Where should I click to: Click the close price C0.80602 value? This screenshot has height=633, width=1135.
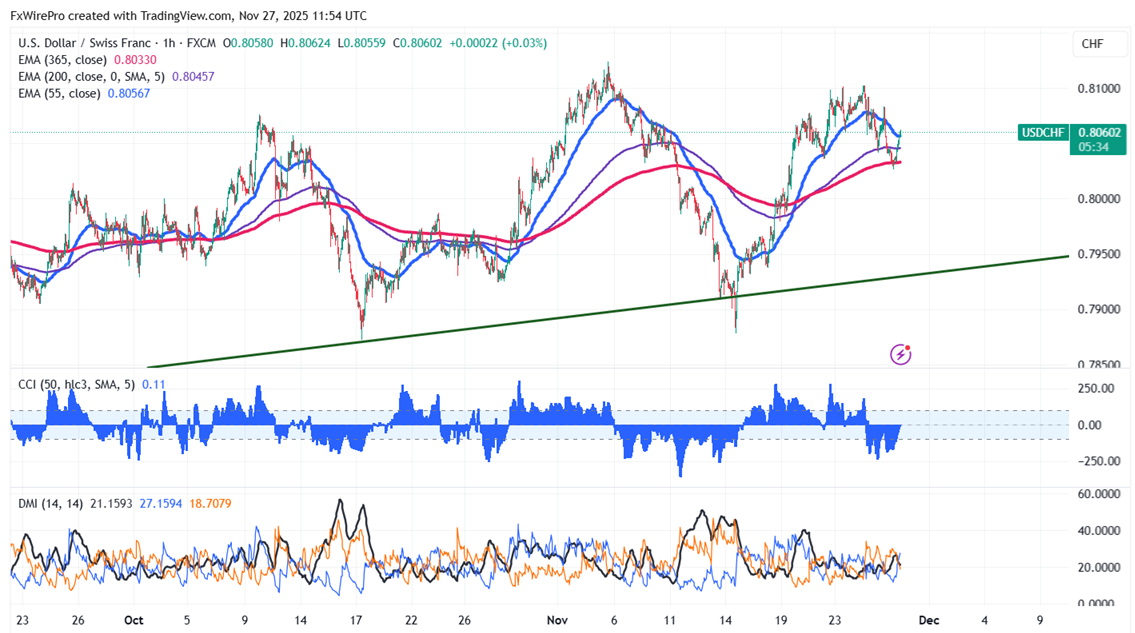tap(418, 43)
